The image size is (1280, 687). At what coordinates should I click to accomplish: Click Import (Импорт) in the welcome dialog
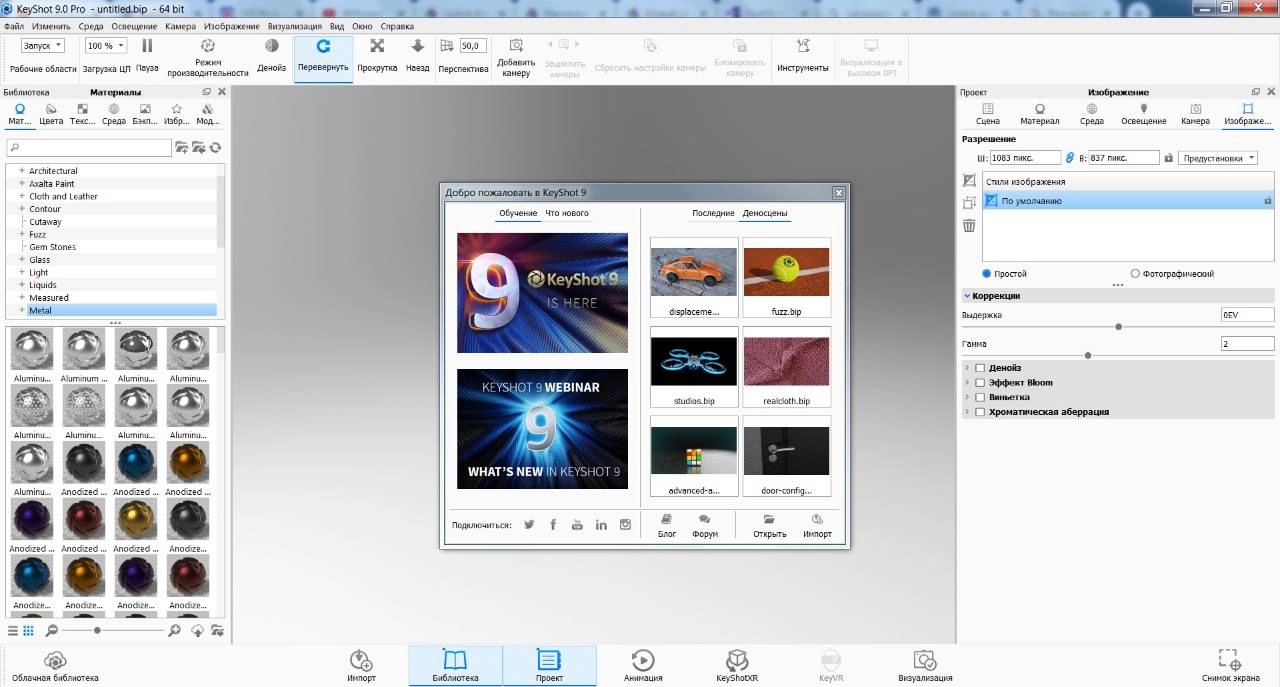817,526
